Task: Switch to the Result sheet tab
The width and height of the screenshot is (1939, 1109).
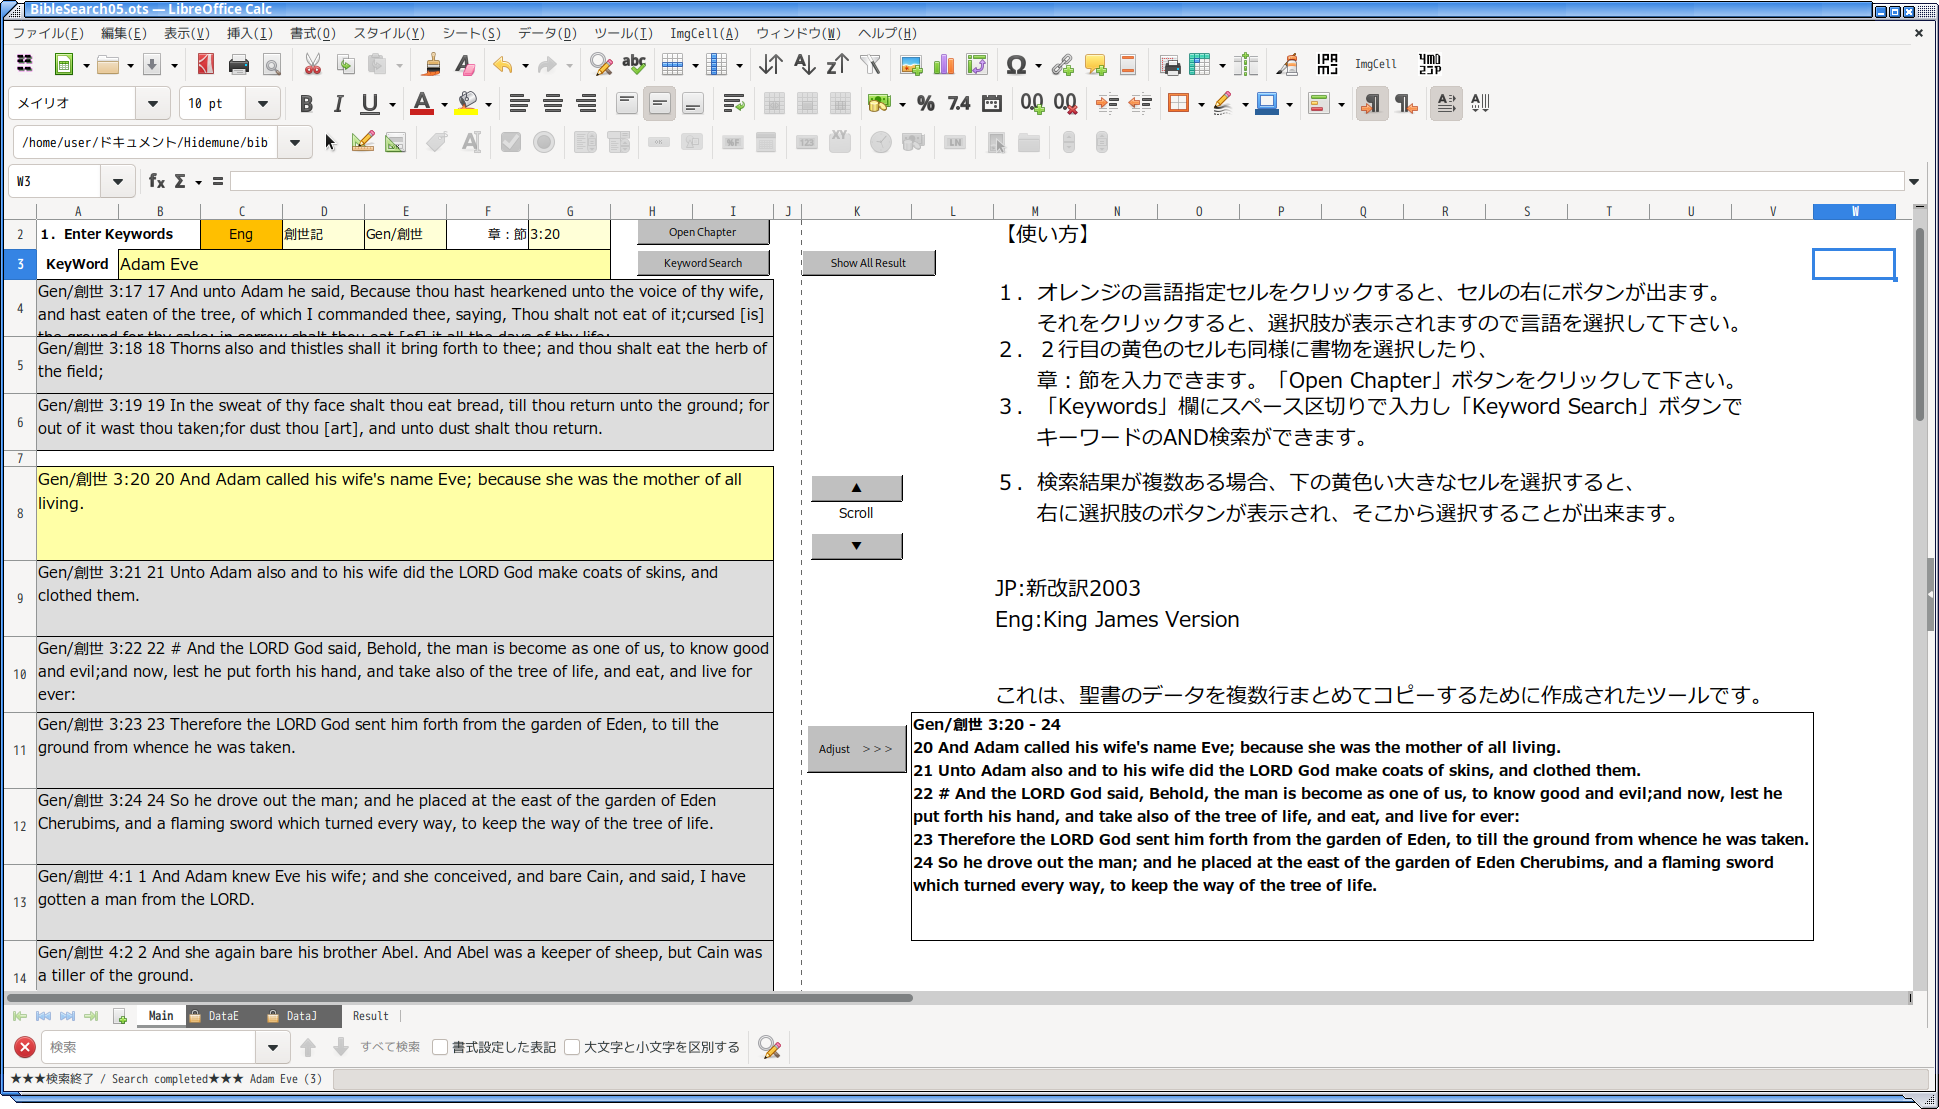Action: [370, 1016]
